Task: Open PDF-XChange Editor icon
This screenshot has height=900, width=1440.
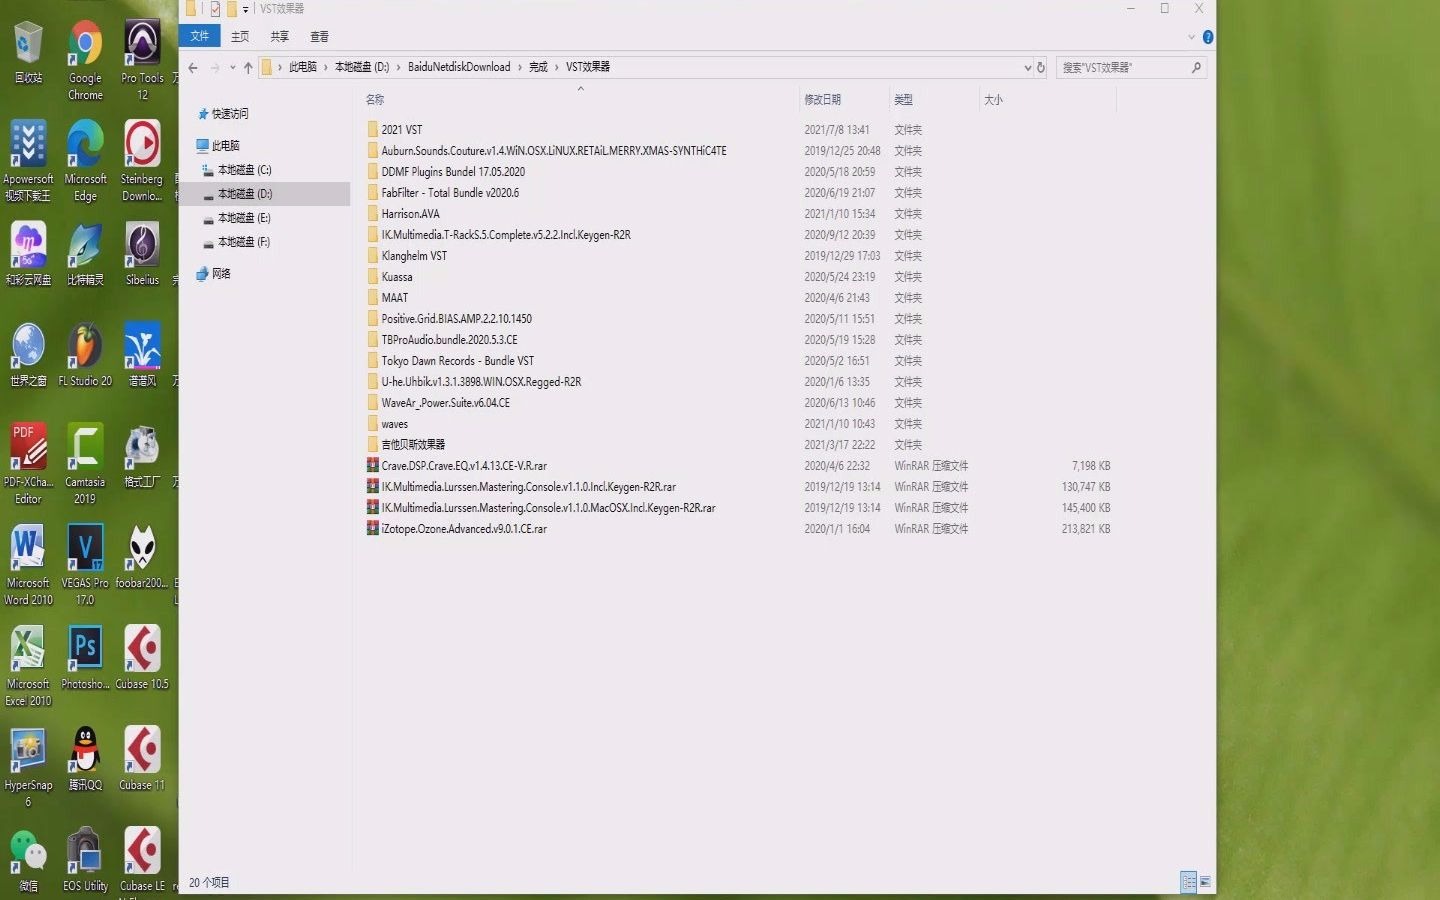Action: pyautogui.click(x=28, y=463)
